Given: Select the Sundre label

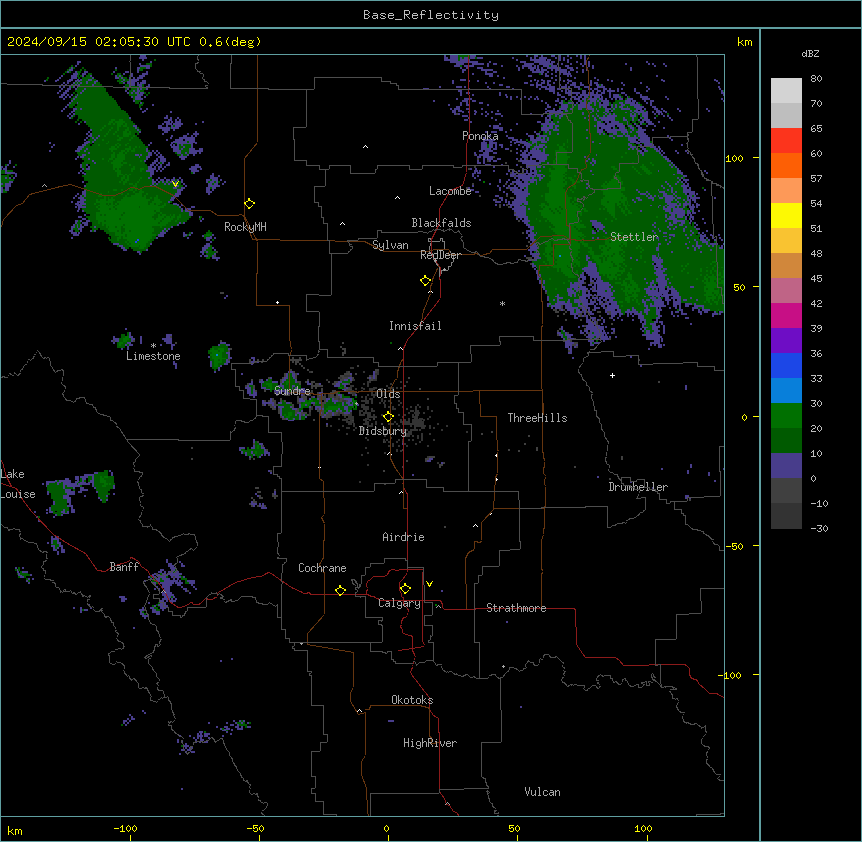Looking at the screenshot, I should pyautogui.click(x=292, y=391).
